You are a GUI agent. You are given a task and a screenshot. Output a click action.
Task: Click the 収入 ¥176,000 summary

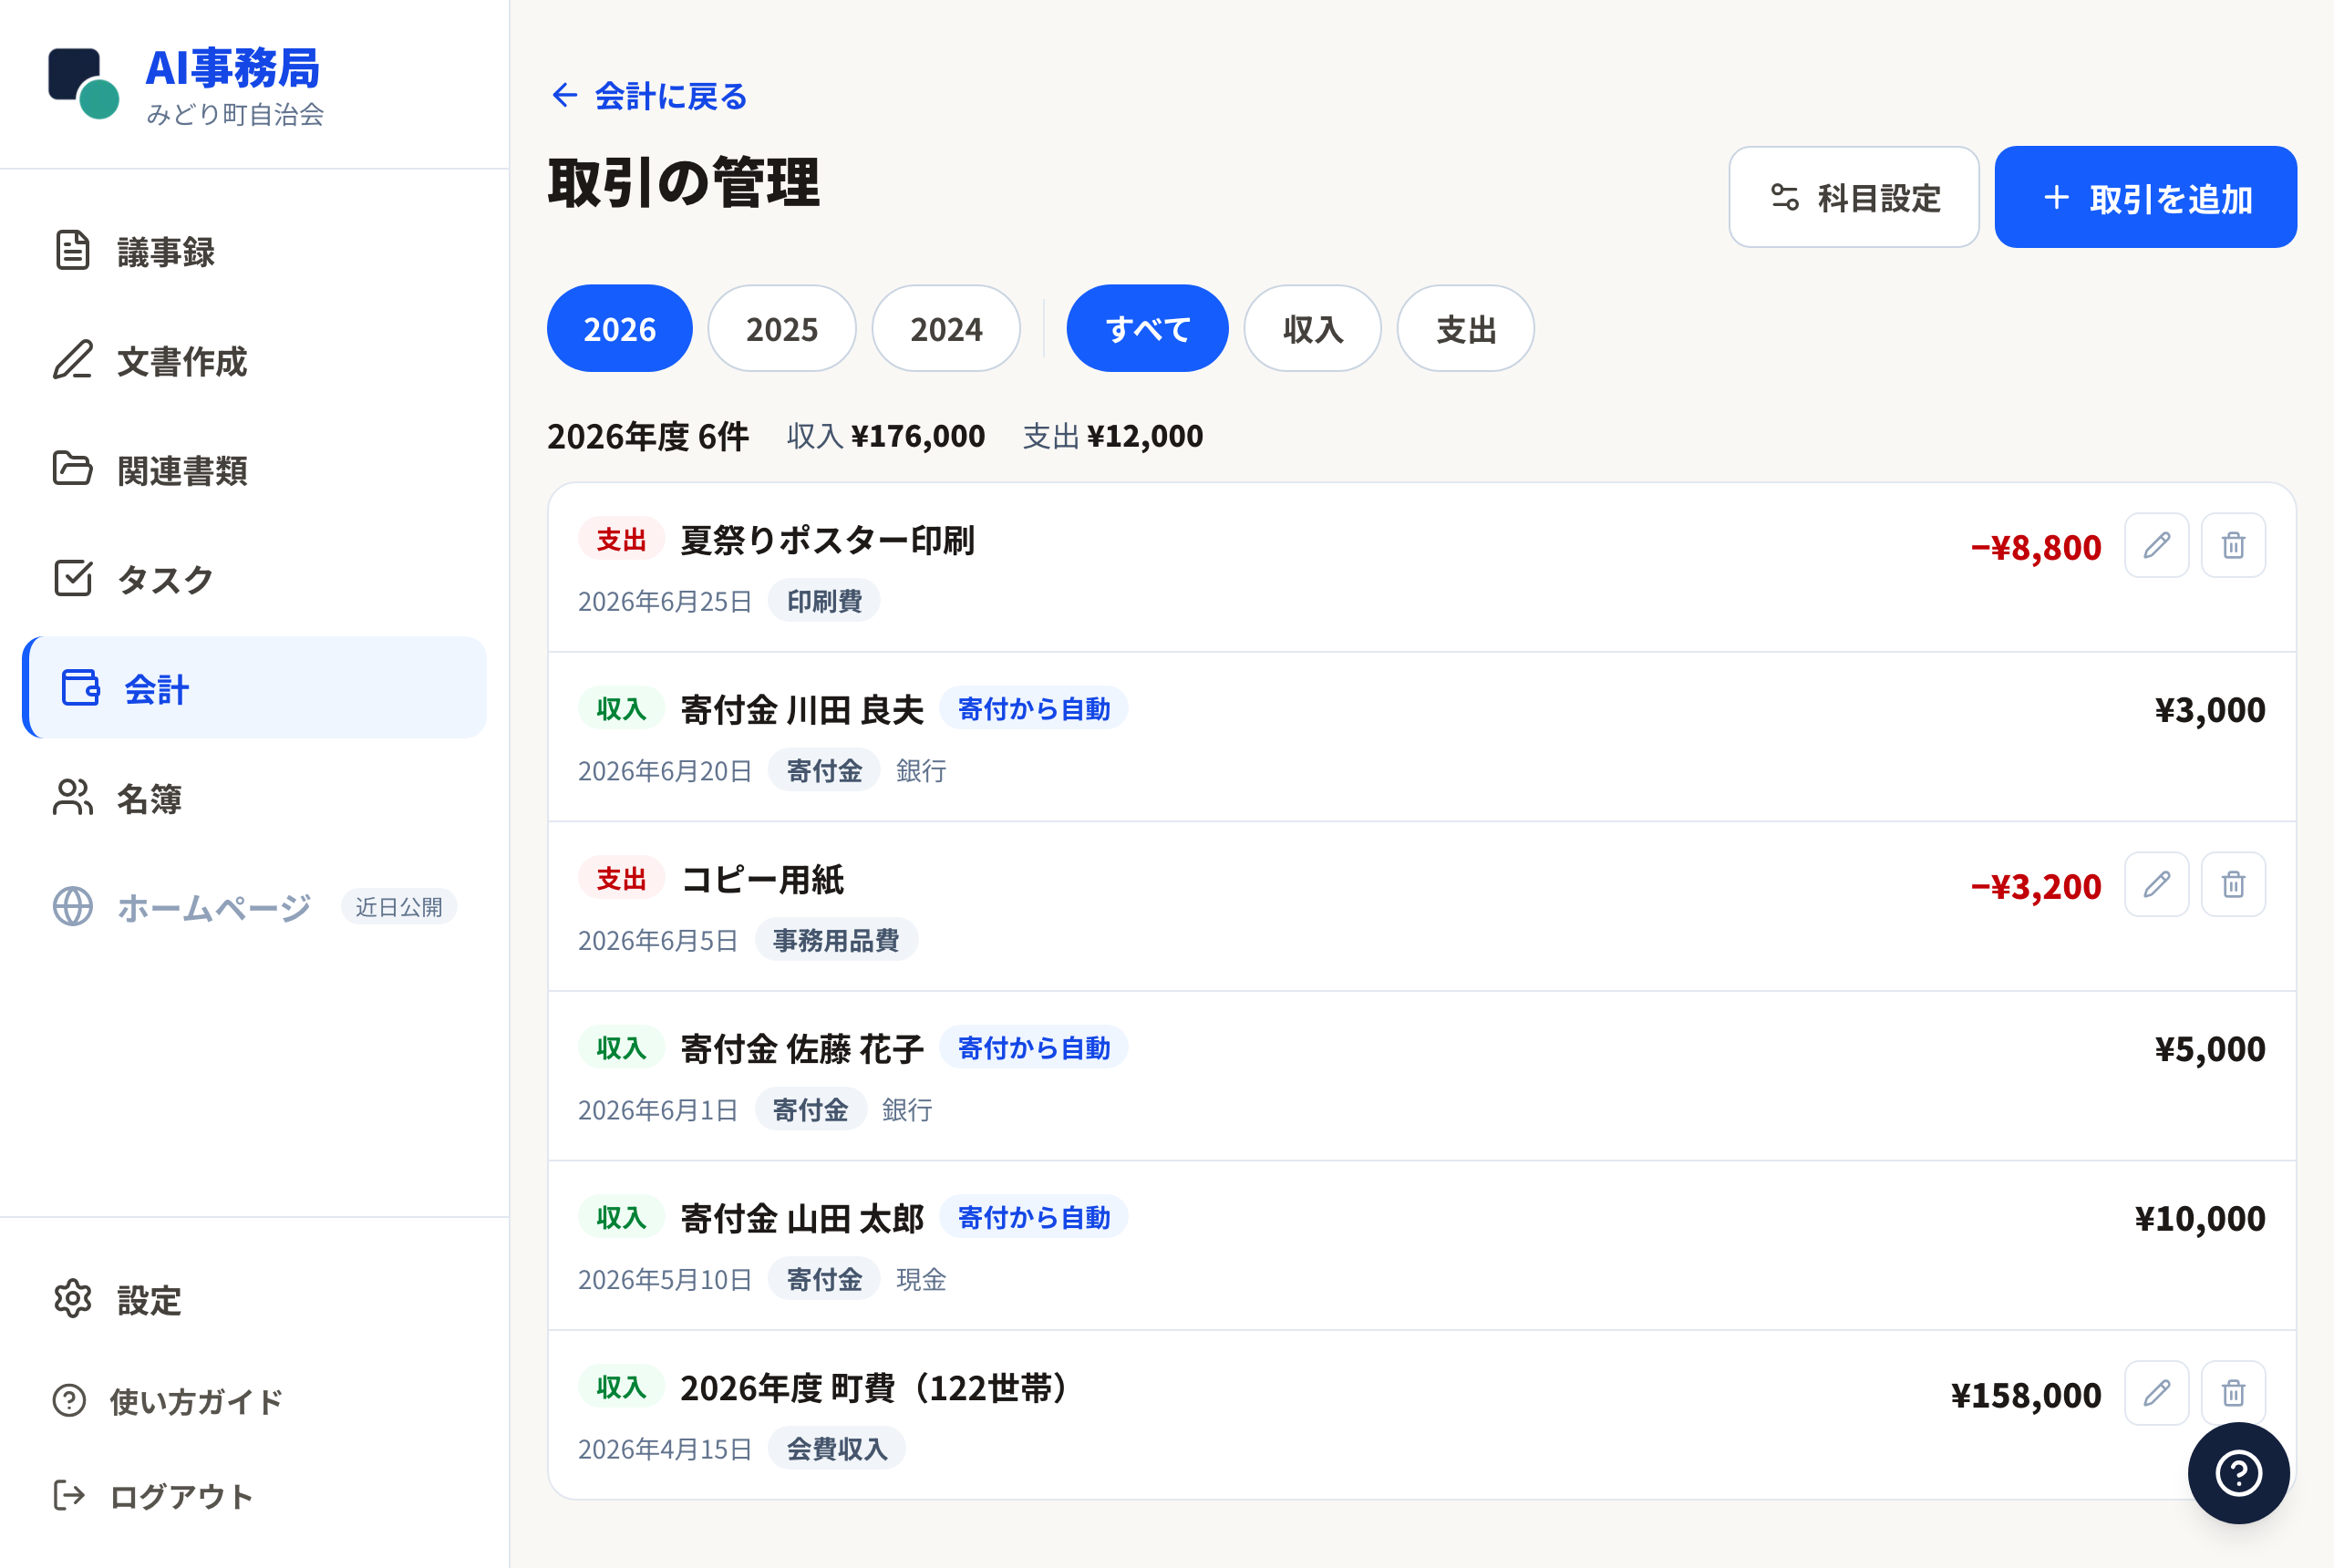coord(885,435)
